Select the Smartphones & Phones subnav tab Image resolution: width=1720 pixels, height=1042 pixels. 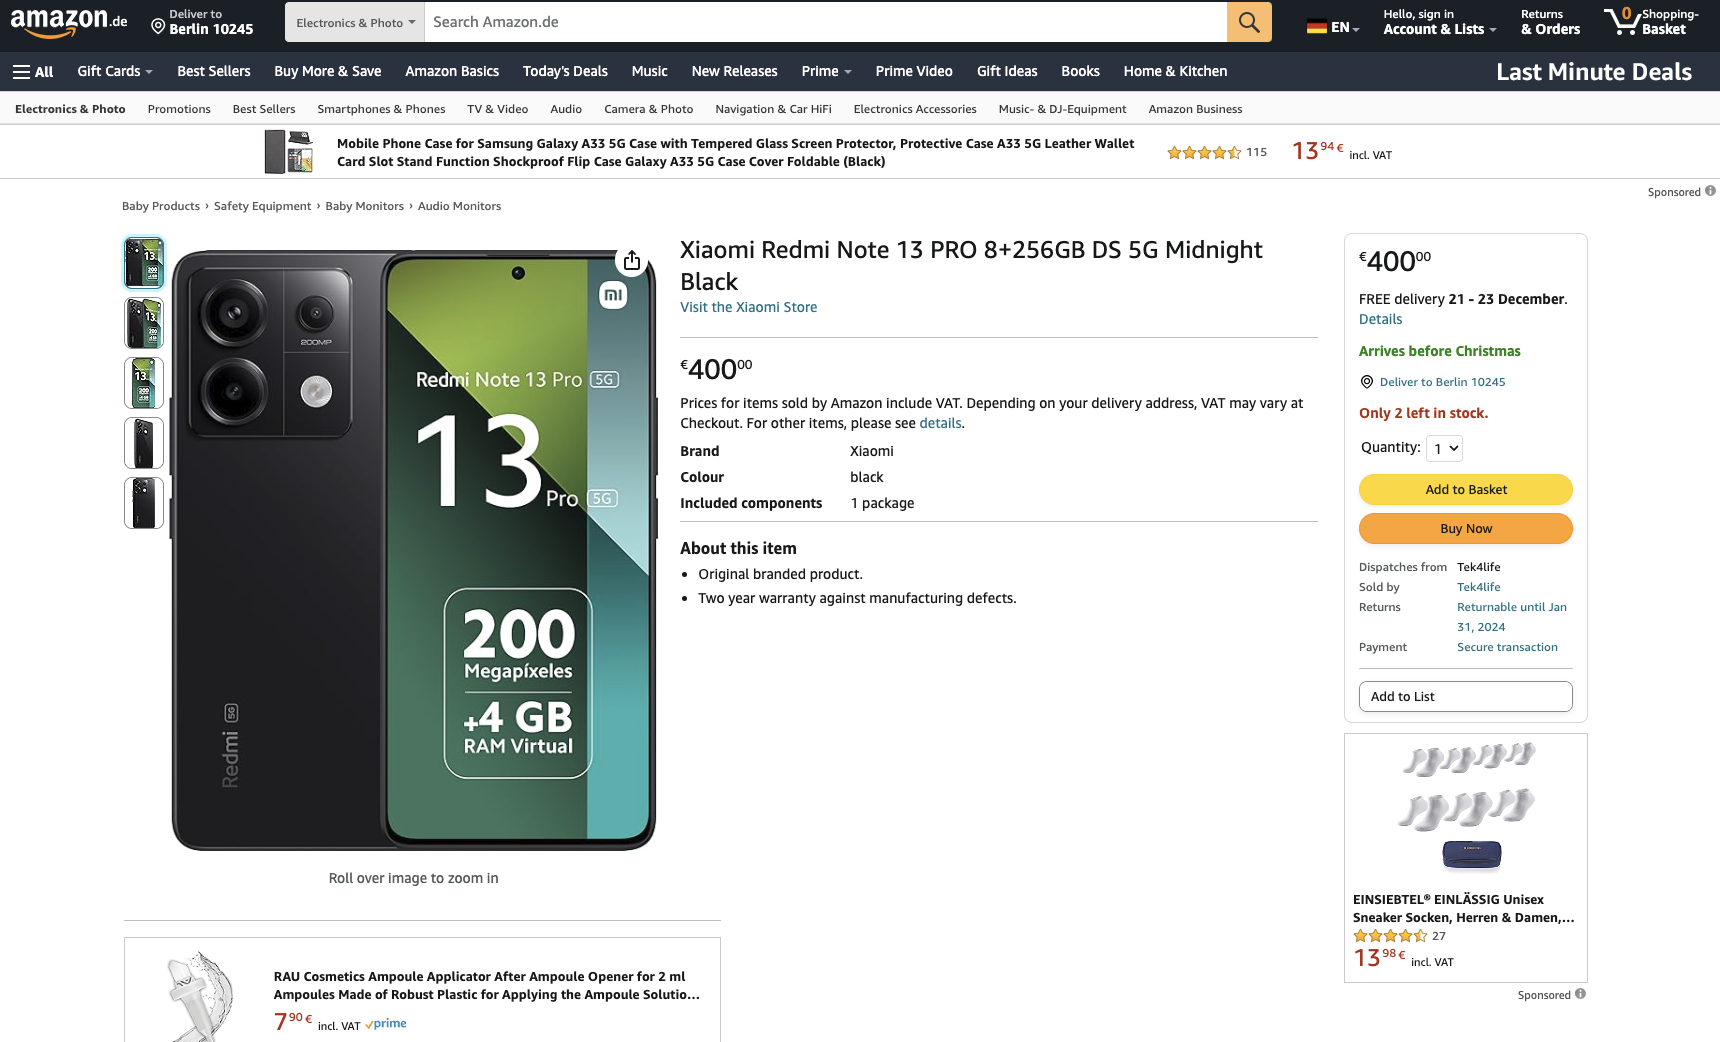[381, 109]
